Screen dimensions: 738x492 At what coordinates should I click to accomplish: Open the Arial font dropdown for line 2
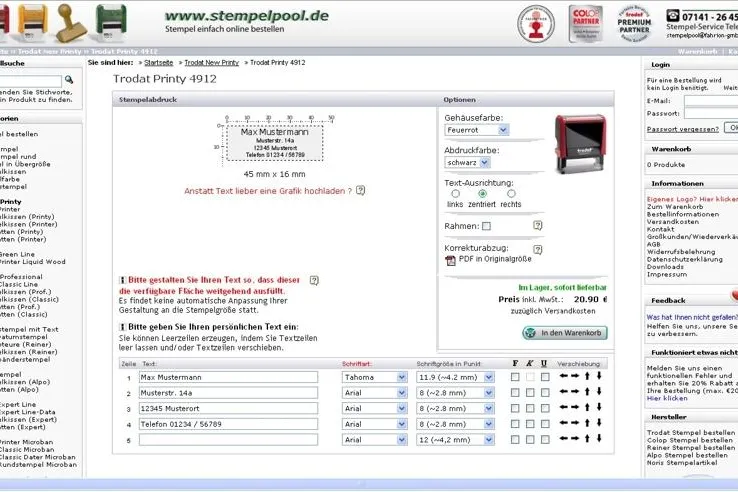pos(375,393)
